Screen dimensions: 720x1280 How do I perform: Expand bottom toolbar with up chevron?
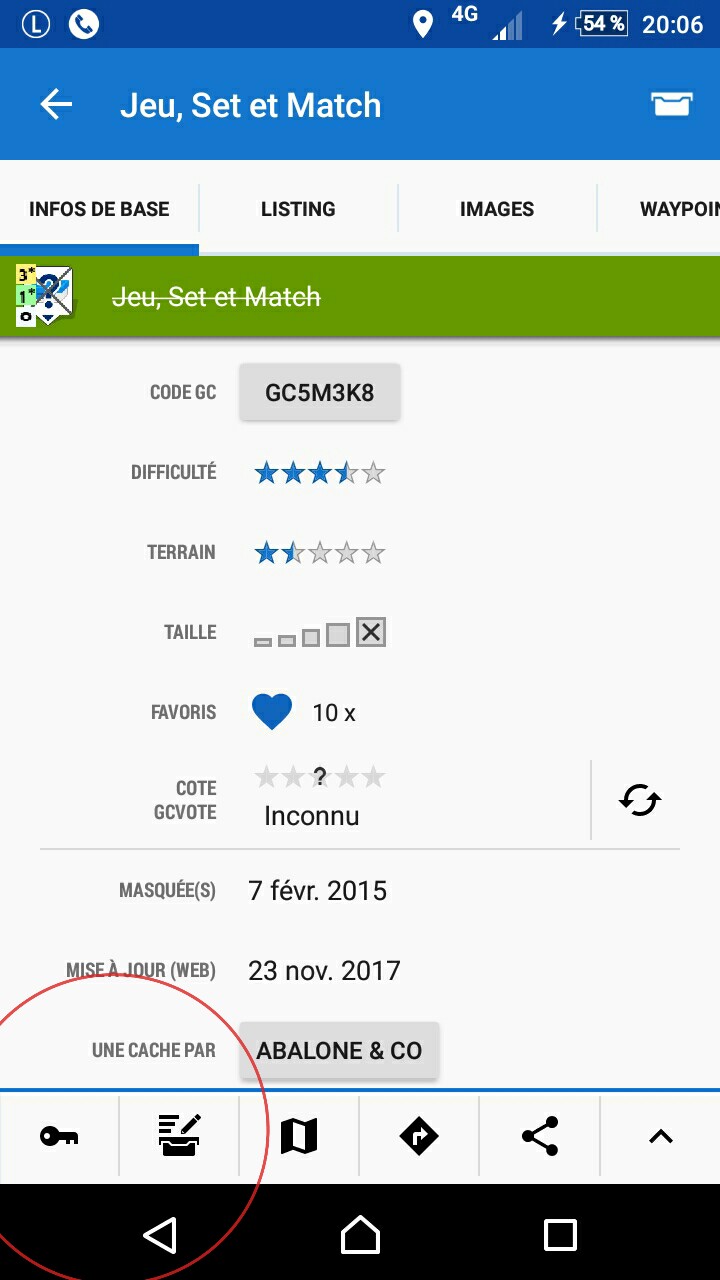click(x=660, y=1136)
